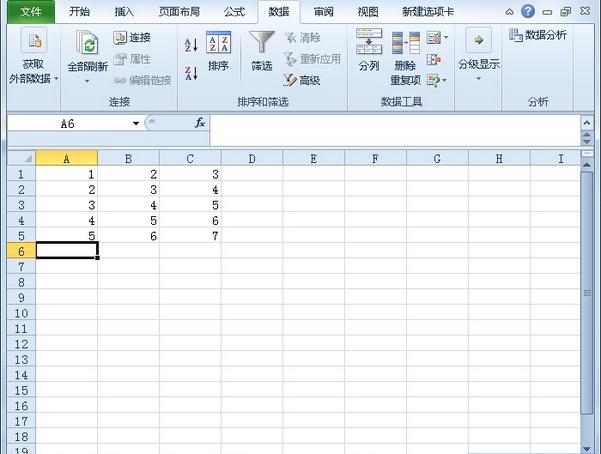
Task: Expand the Name Box dropdown arrow
Action: (x=136, y=123)
